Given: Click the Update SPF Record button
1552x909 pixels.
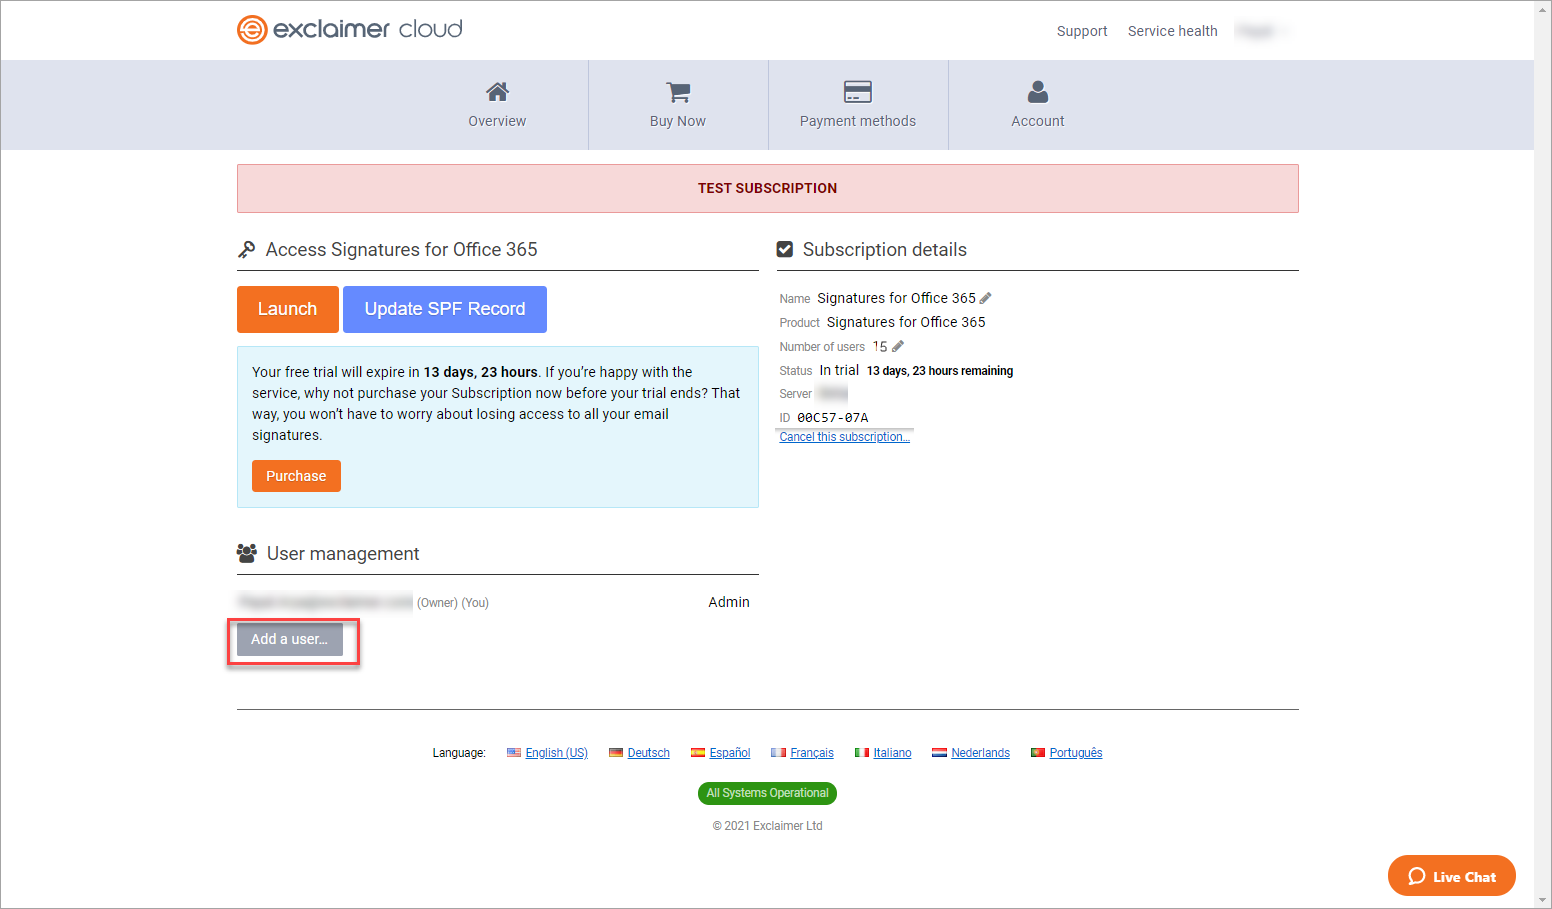Looking at the screenshot, I should [444, 309].
